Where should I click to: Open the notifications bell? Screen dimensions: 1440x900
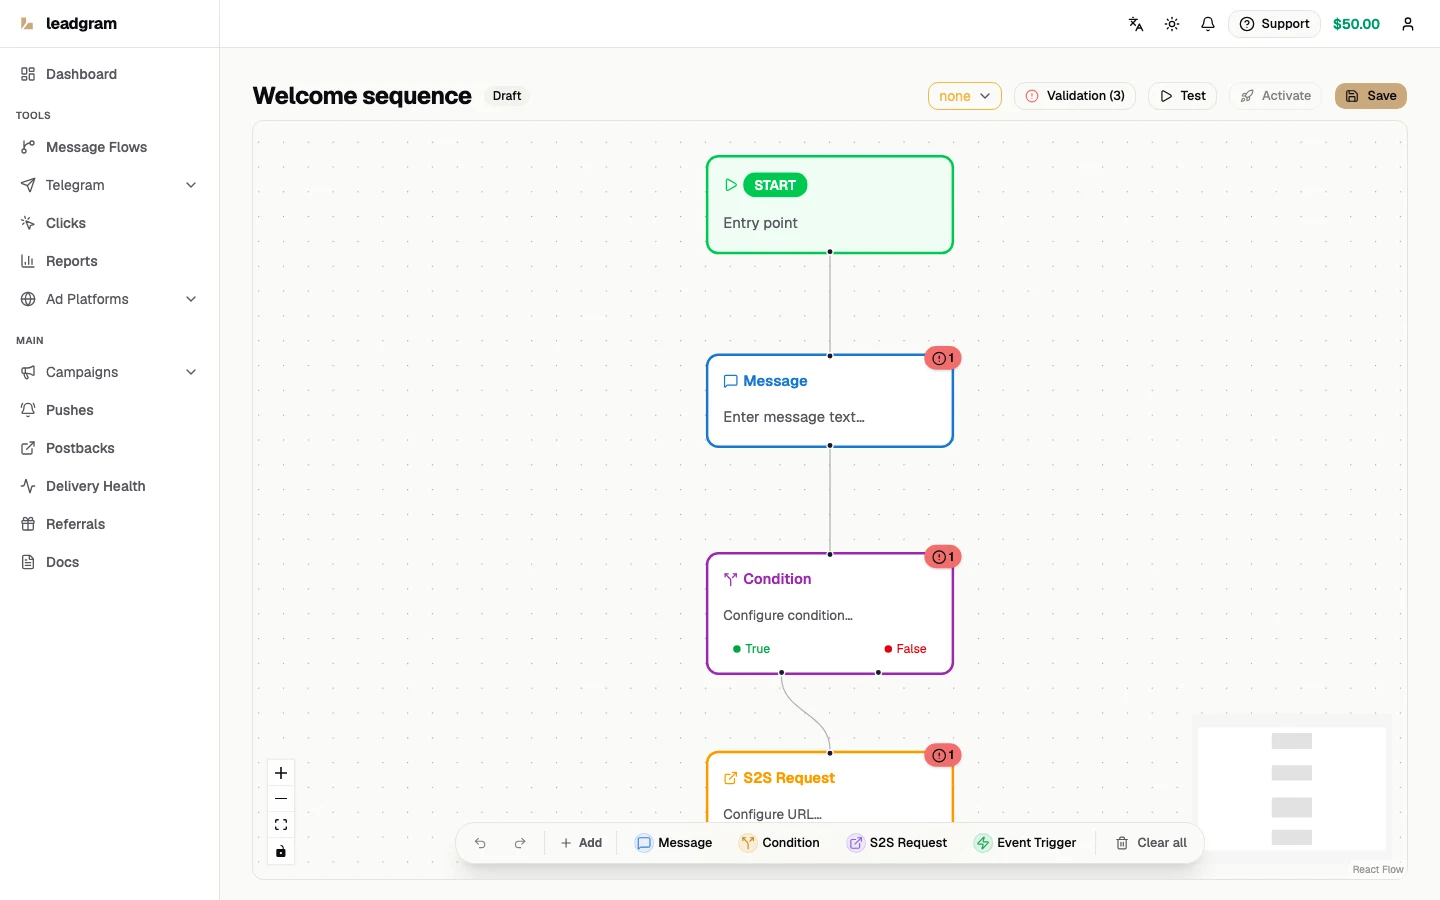point(1208,24)
